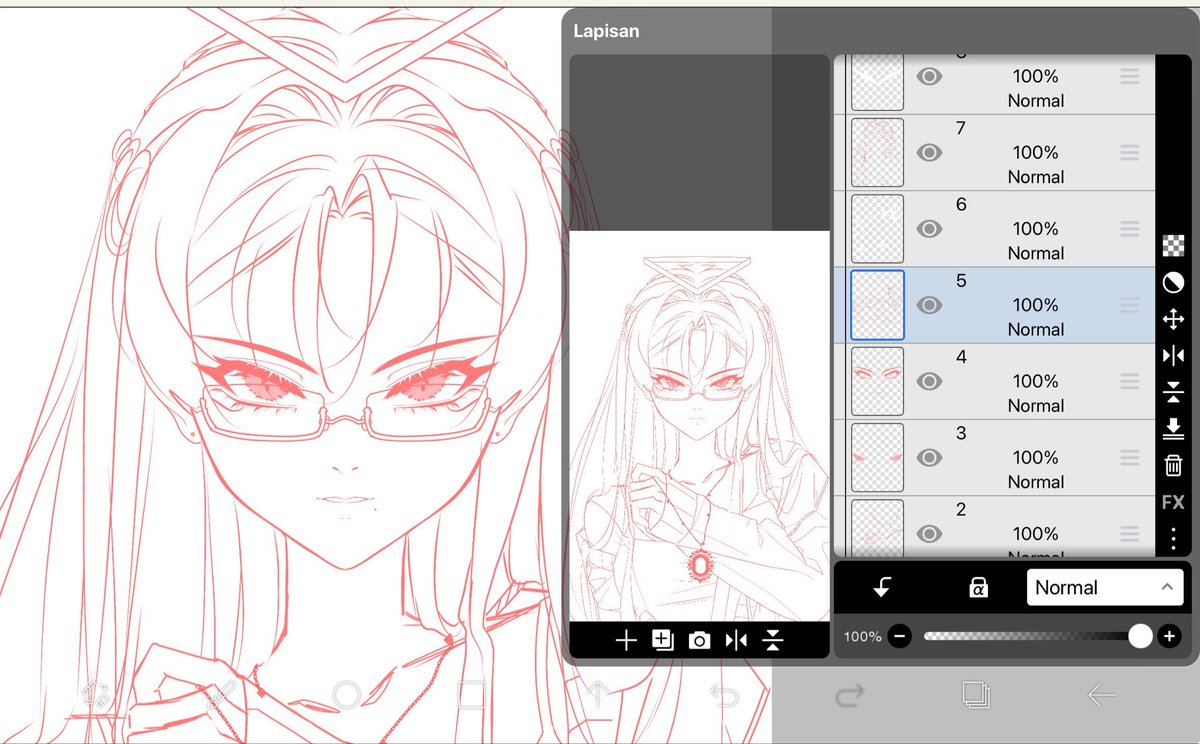1200x744 pixels.
Task: Grab layer 7 reorder handle
Action: pos(1129,152)
